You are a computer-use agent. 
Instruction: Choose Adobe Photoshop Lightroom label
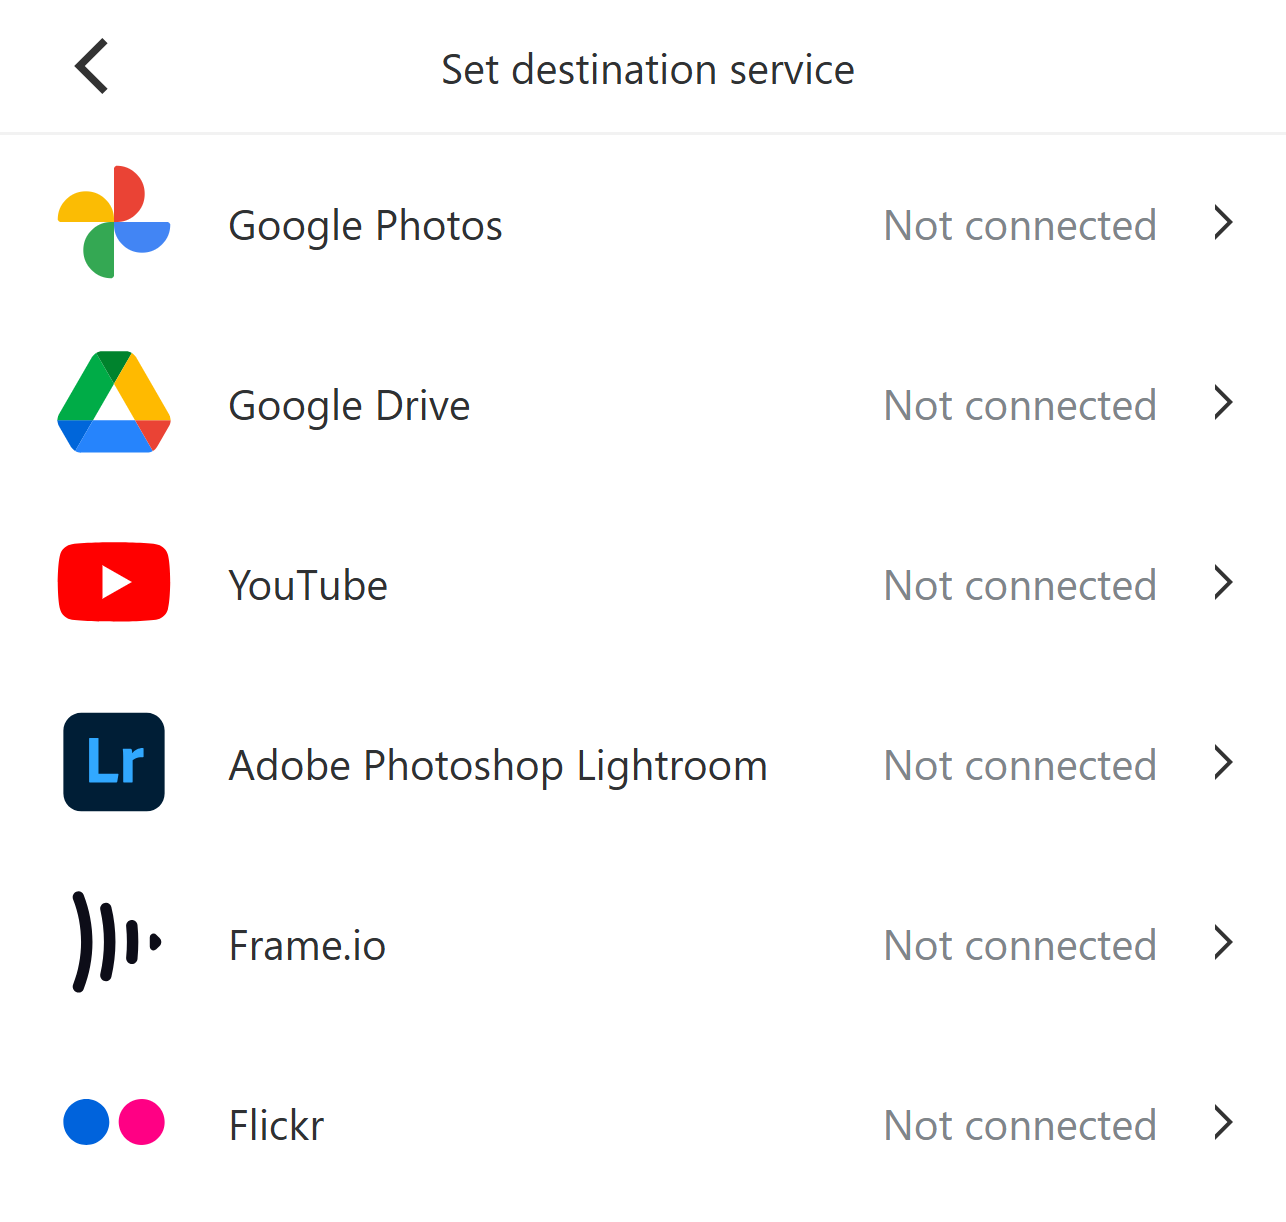498,766
